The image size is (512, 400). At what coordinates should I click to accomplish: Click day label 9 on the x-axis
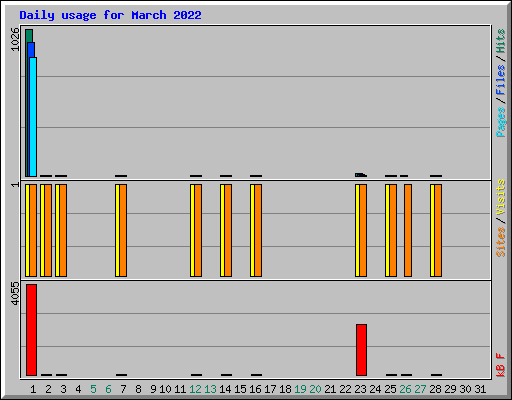(153, 389)
